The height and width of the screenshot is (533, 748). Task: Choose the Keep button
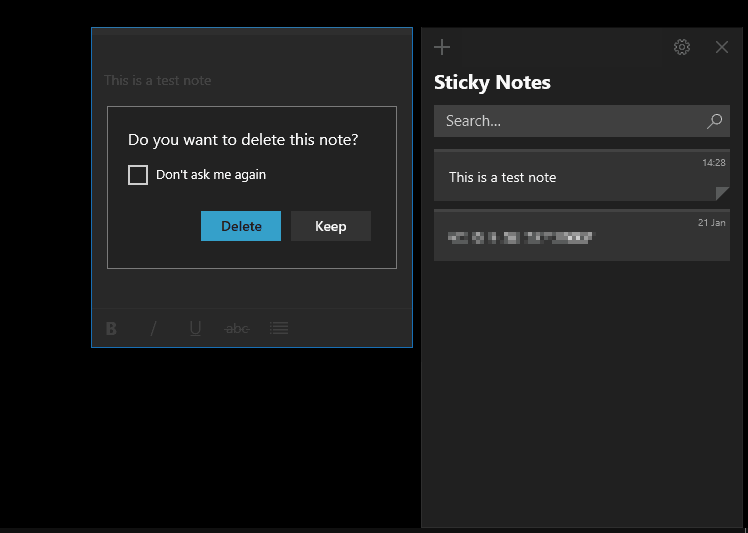click(331, 226)
